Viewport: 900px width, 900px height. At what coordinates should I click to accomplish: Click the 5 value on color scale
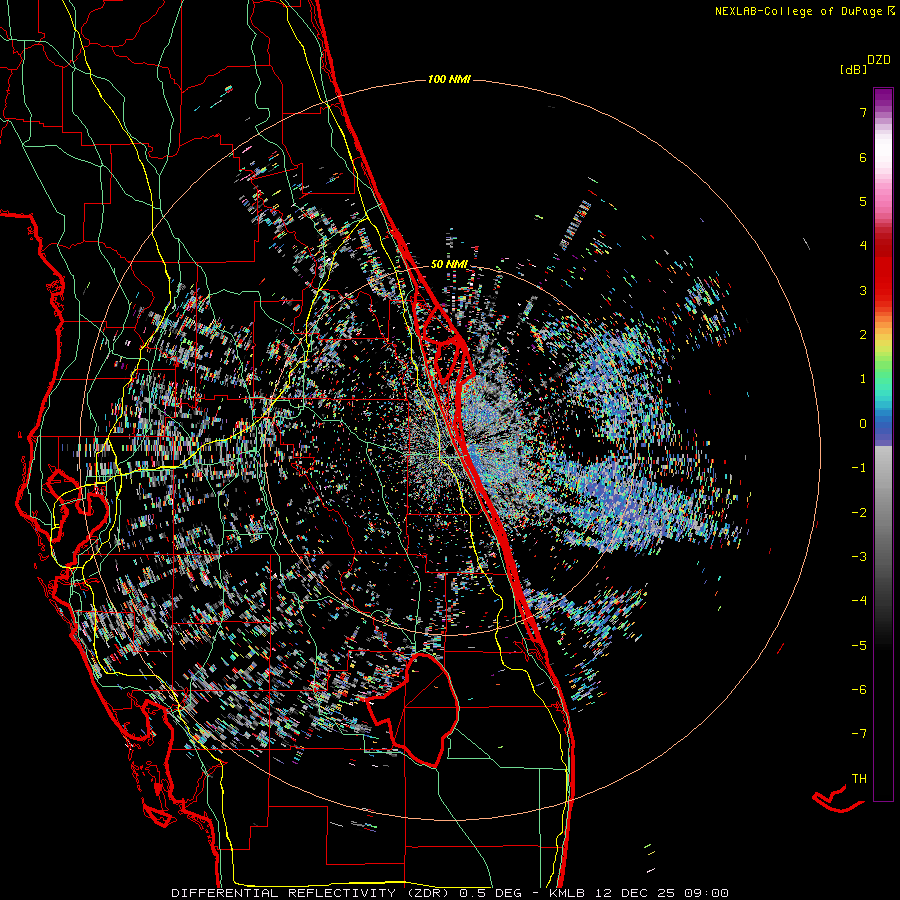tap(863, 201)
